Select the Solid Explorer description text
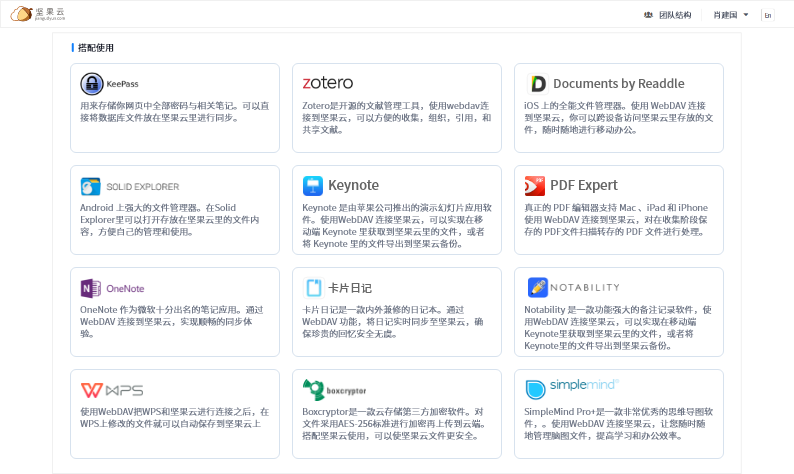 (170, 220)
